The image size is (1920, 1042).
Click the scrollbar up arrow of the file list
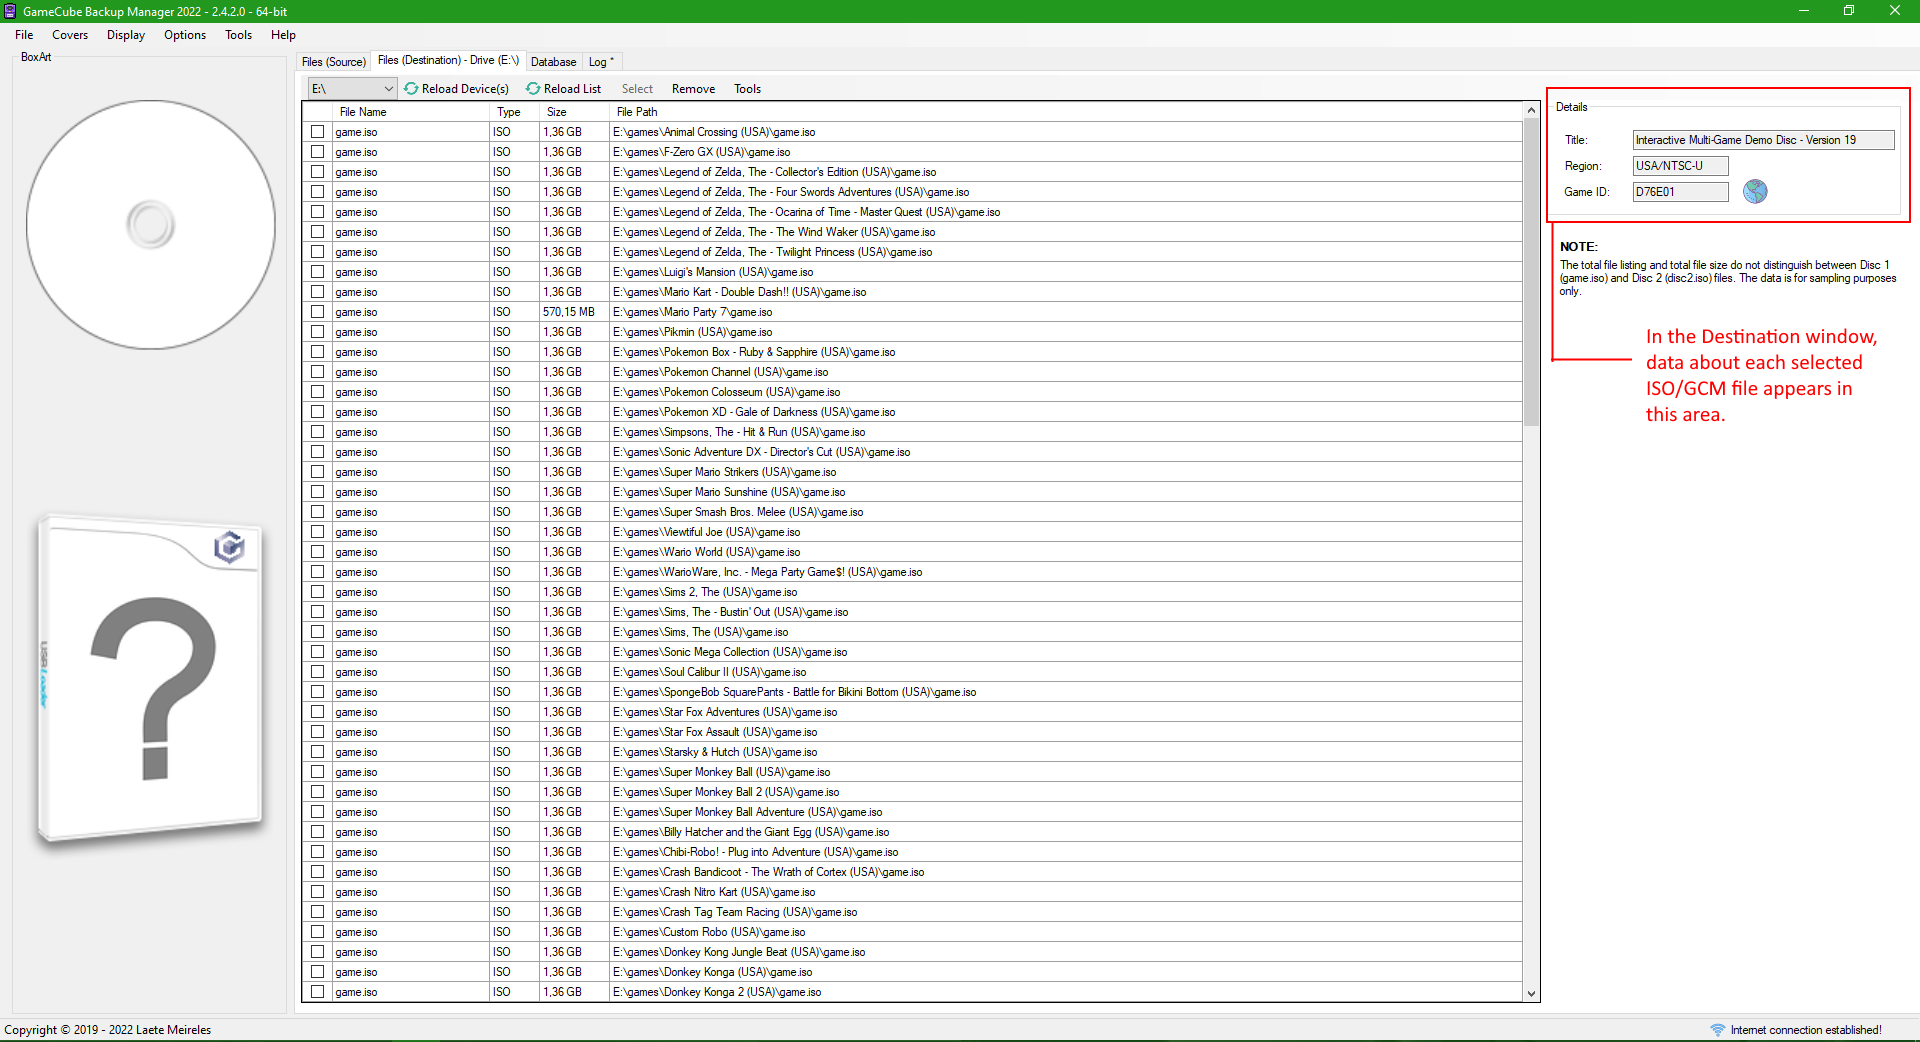1531,111
